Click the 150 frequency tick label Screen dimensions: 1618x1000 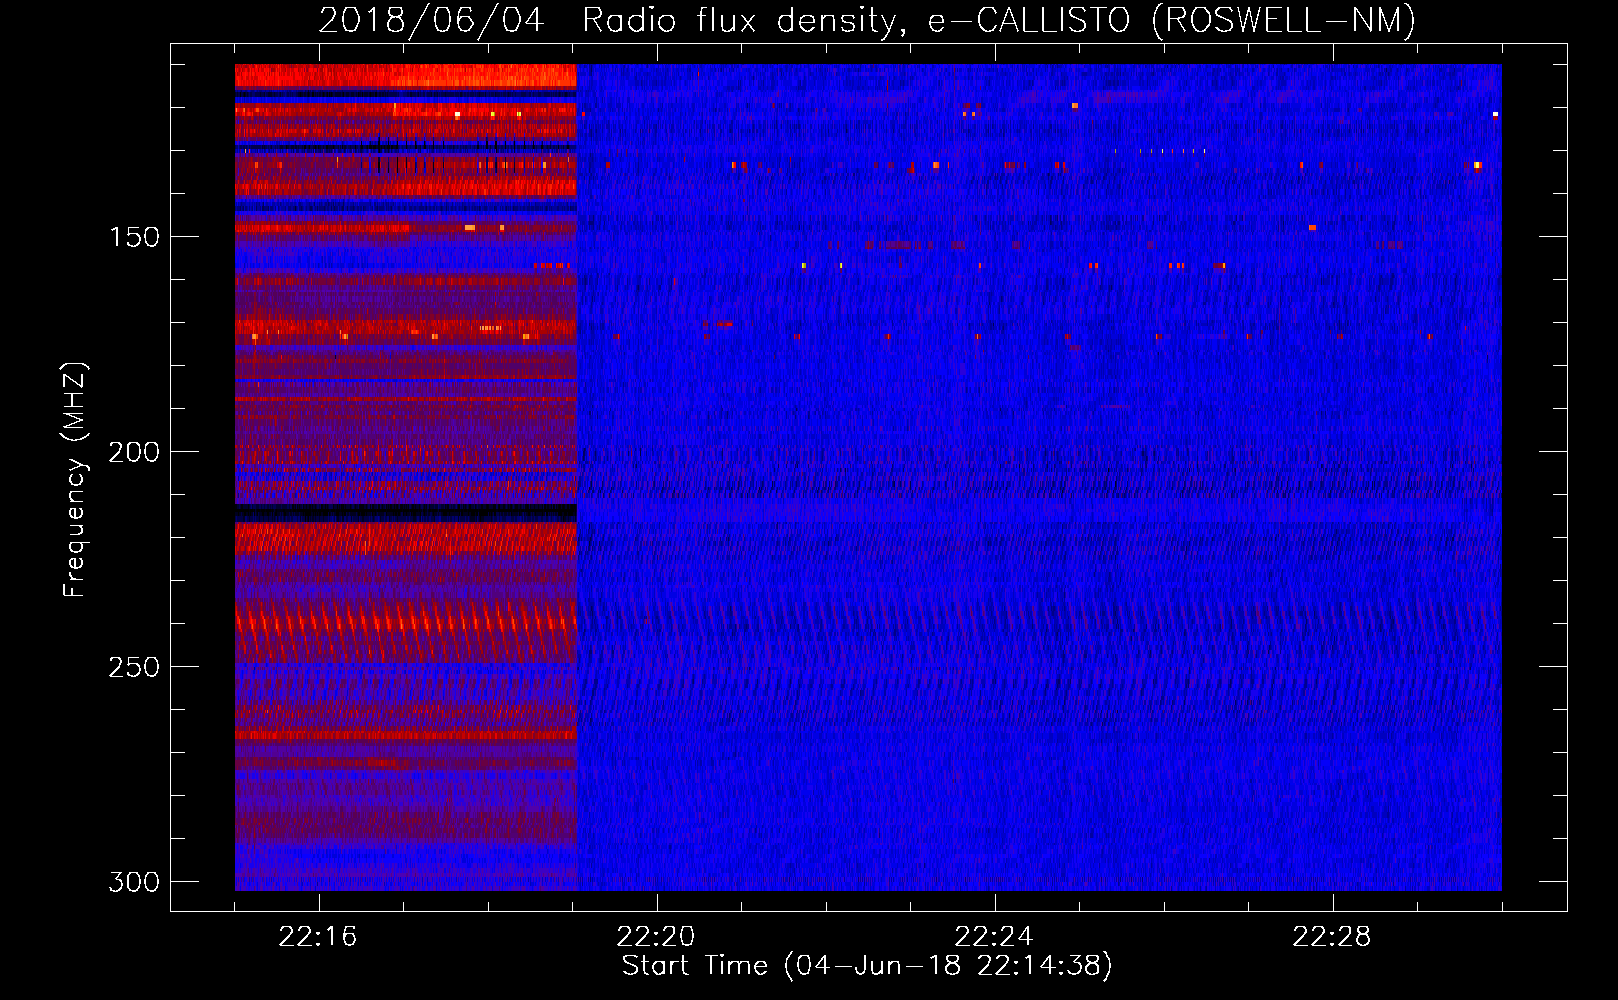tap(134, 237)
